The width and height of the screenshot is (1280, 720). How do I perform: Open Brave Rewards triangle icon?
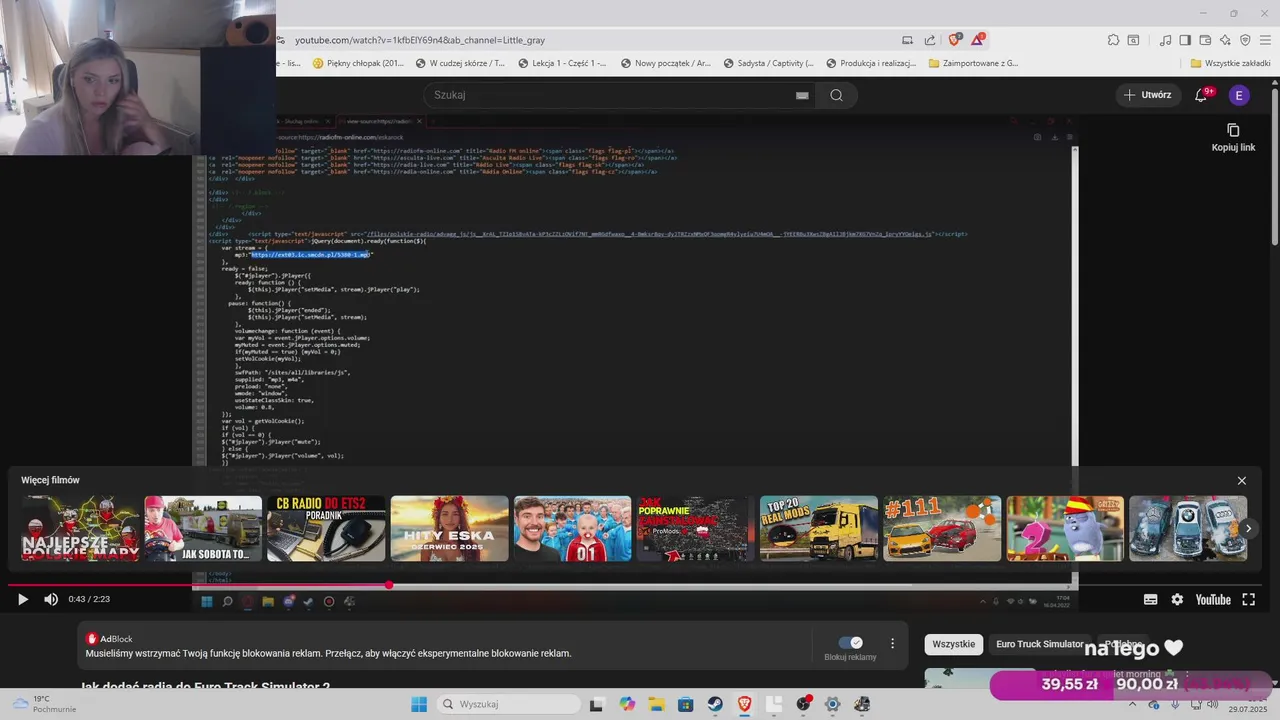coord(977,40)
